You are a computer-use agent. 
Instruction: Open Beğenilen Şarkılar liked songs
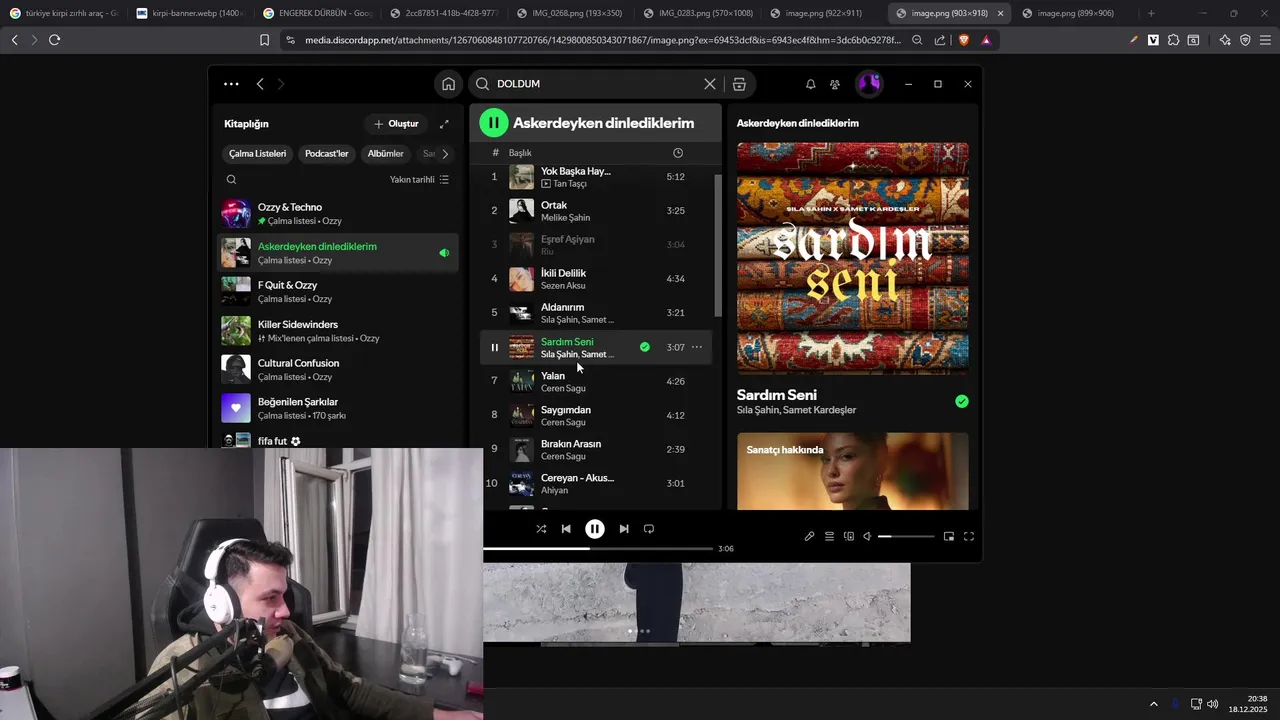tap(338, 408)
